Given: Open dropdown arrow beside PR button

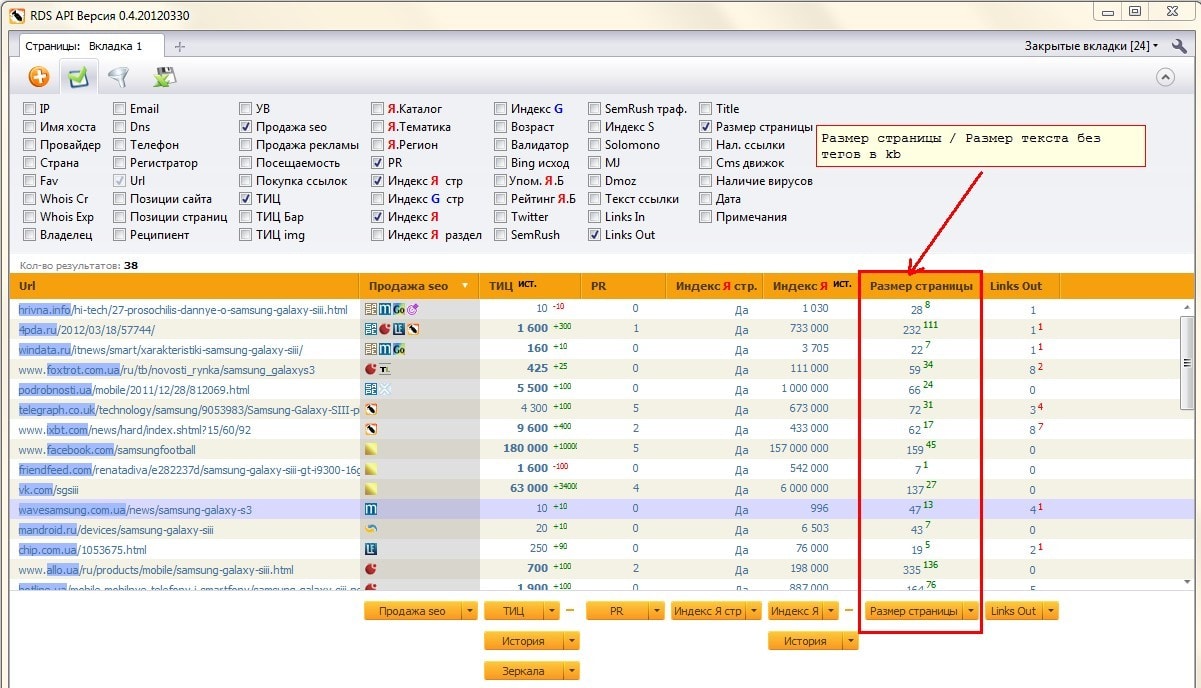Looking at the screenshot, I should (x=656, y=611).
